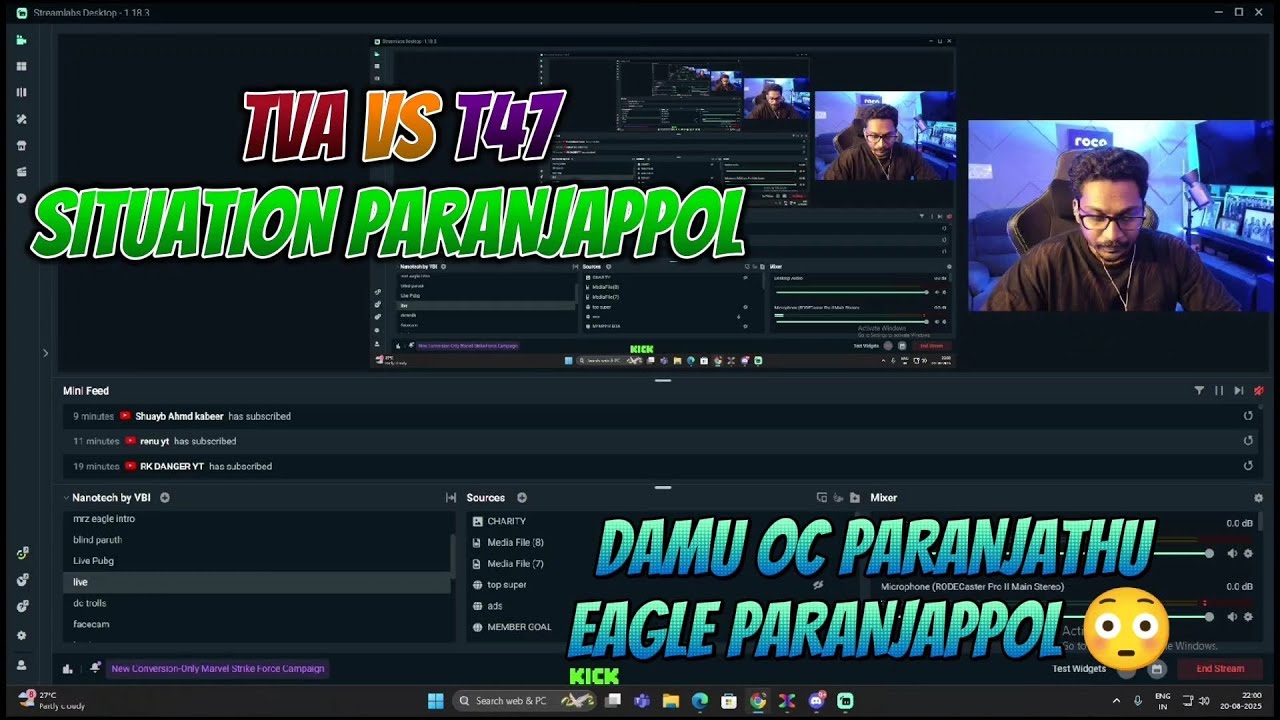Image resolution: width=1280 pixels, height=720 pixels.
Task: Add a new source with plus icon
Action: click(522, 498)
